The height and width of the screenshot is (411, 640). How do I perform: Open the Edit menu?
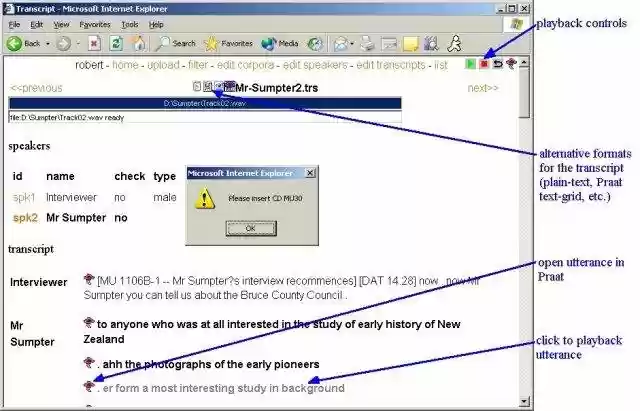click(x=36, y=24)
